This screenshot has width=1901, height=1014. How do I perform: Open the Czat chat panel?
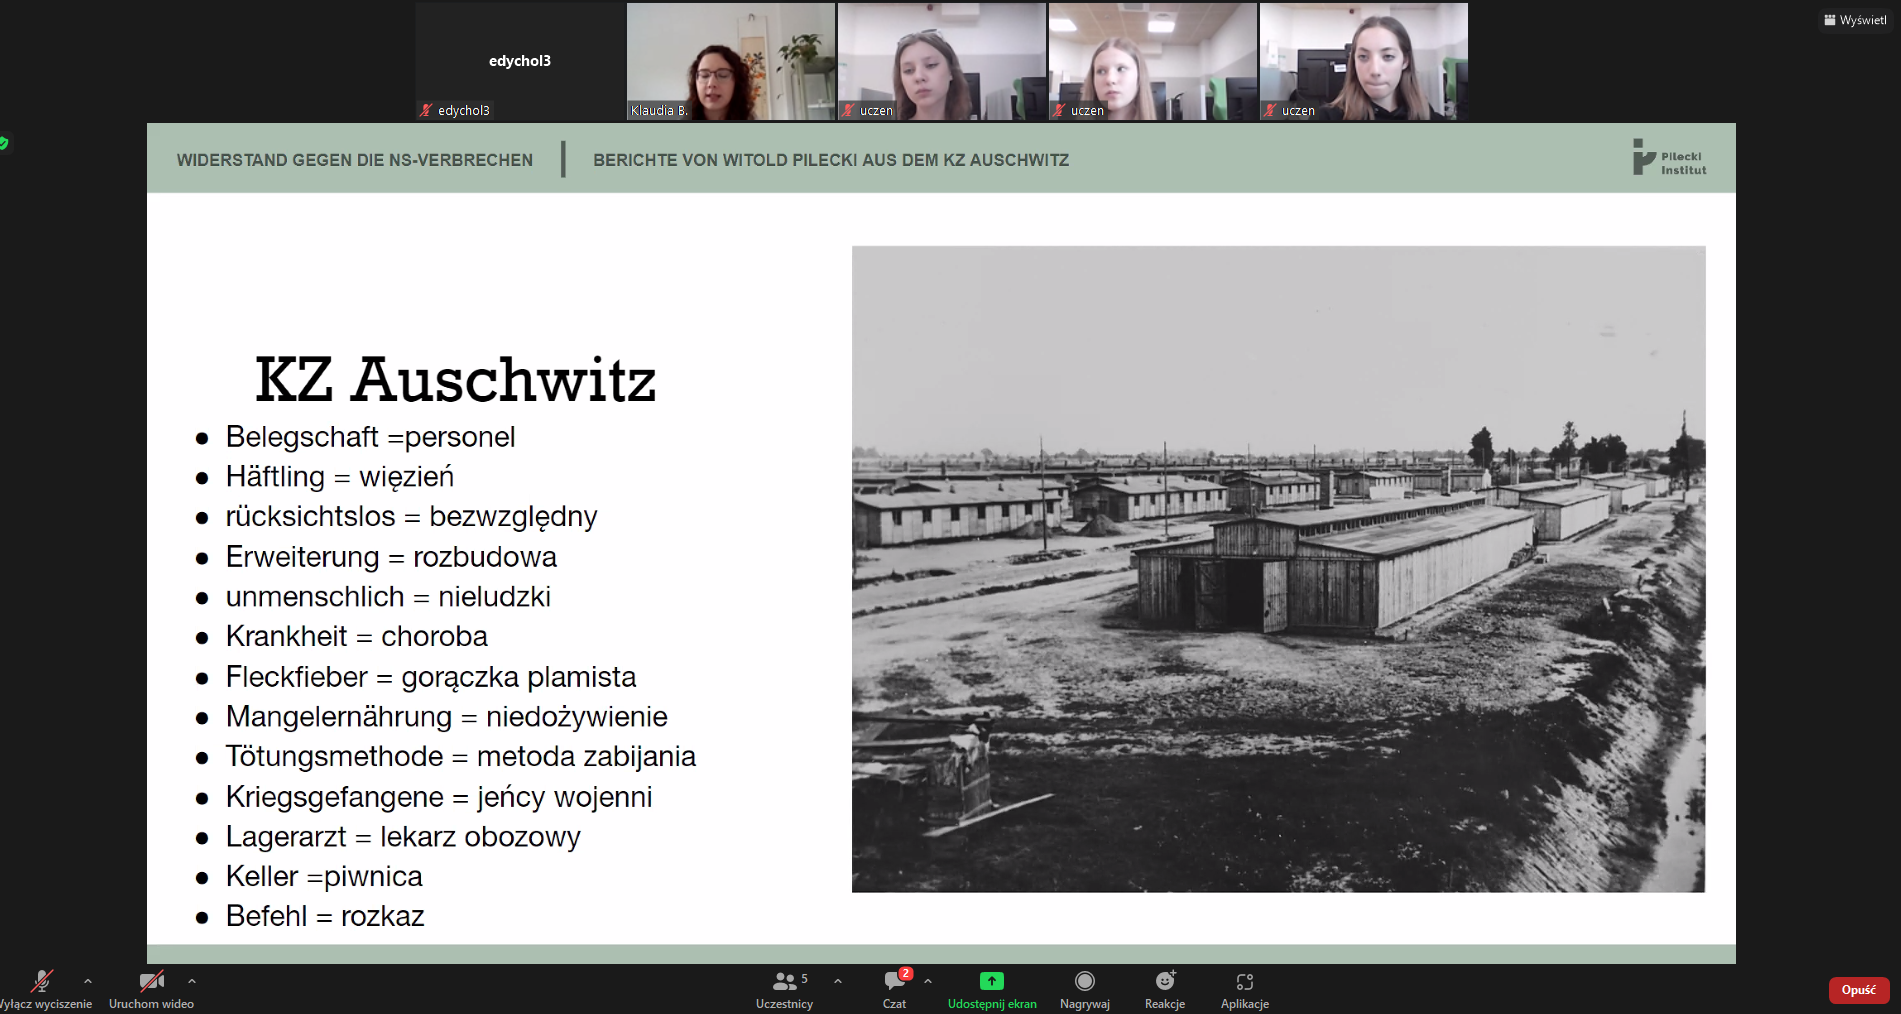pyautogui.click(x=894, y=988)
